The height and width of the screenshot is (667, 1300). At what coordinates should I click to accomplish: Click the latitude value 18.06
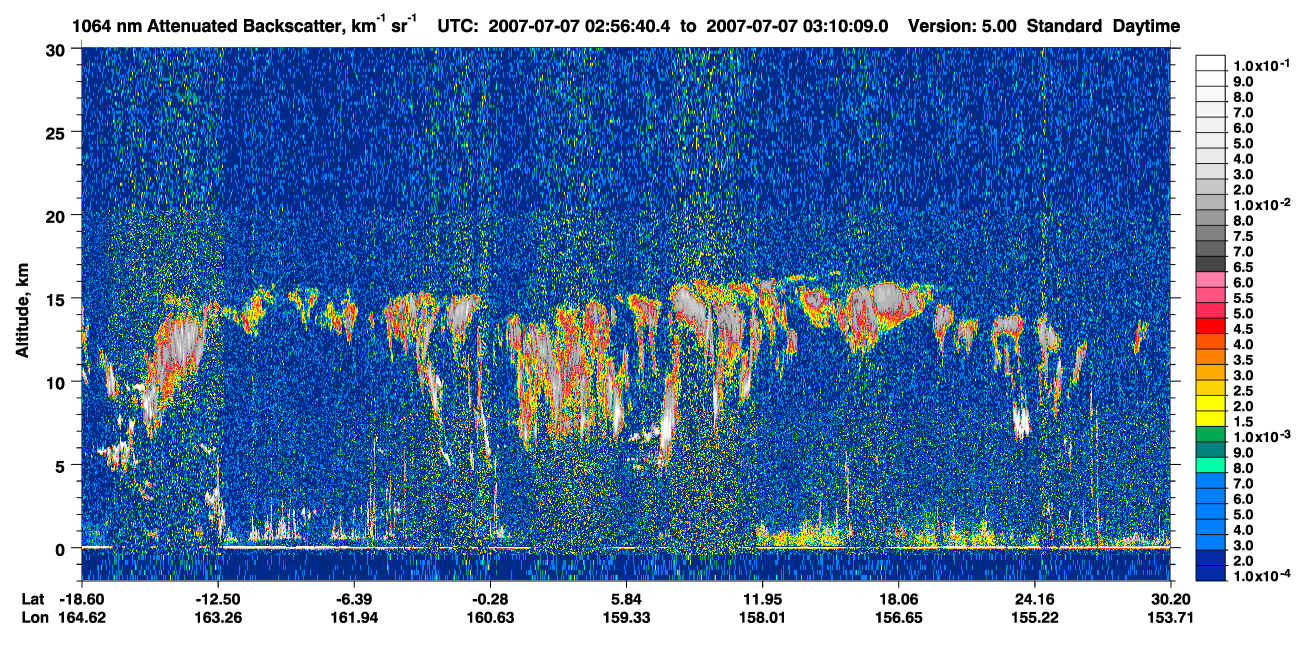(x=898, y=599)
